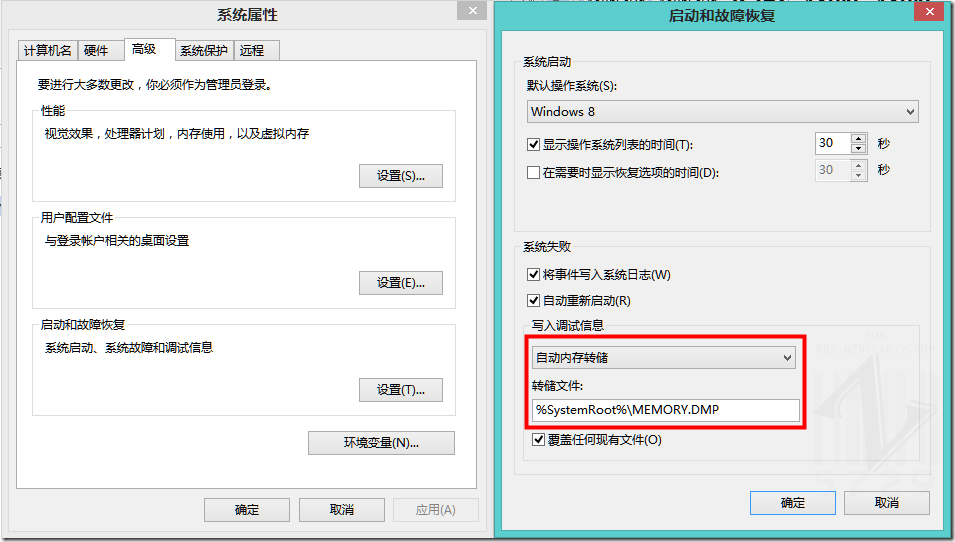Open the 默认操作系统 dropdown showing Windows 8

pos(722,112)
